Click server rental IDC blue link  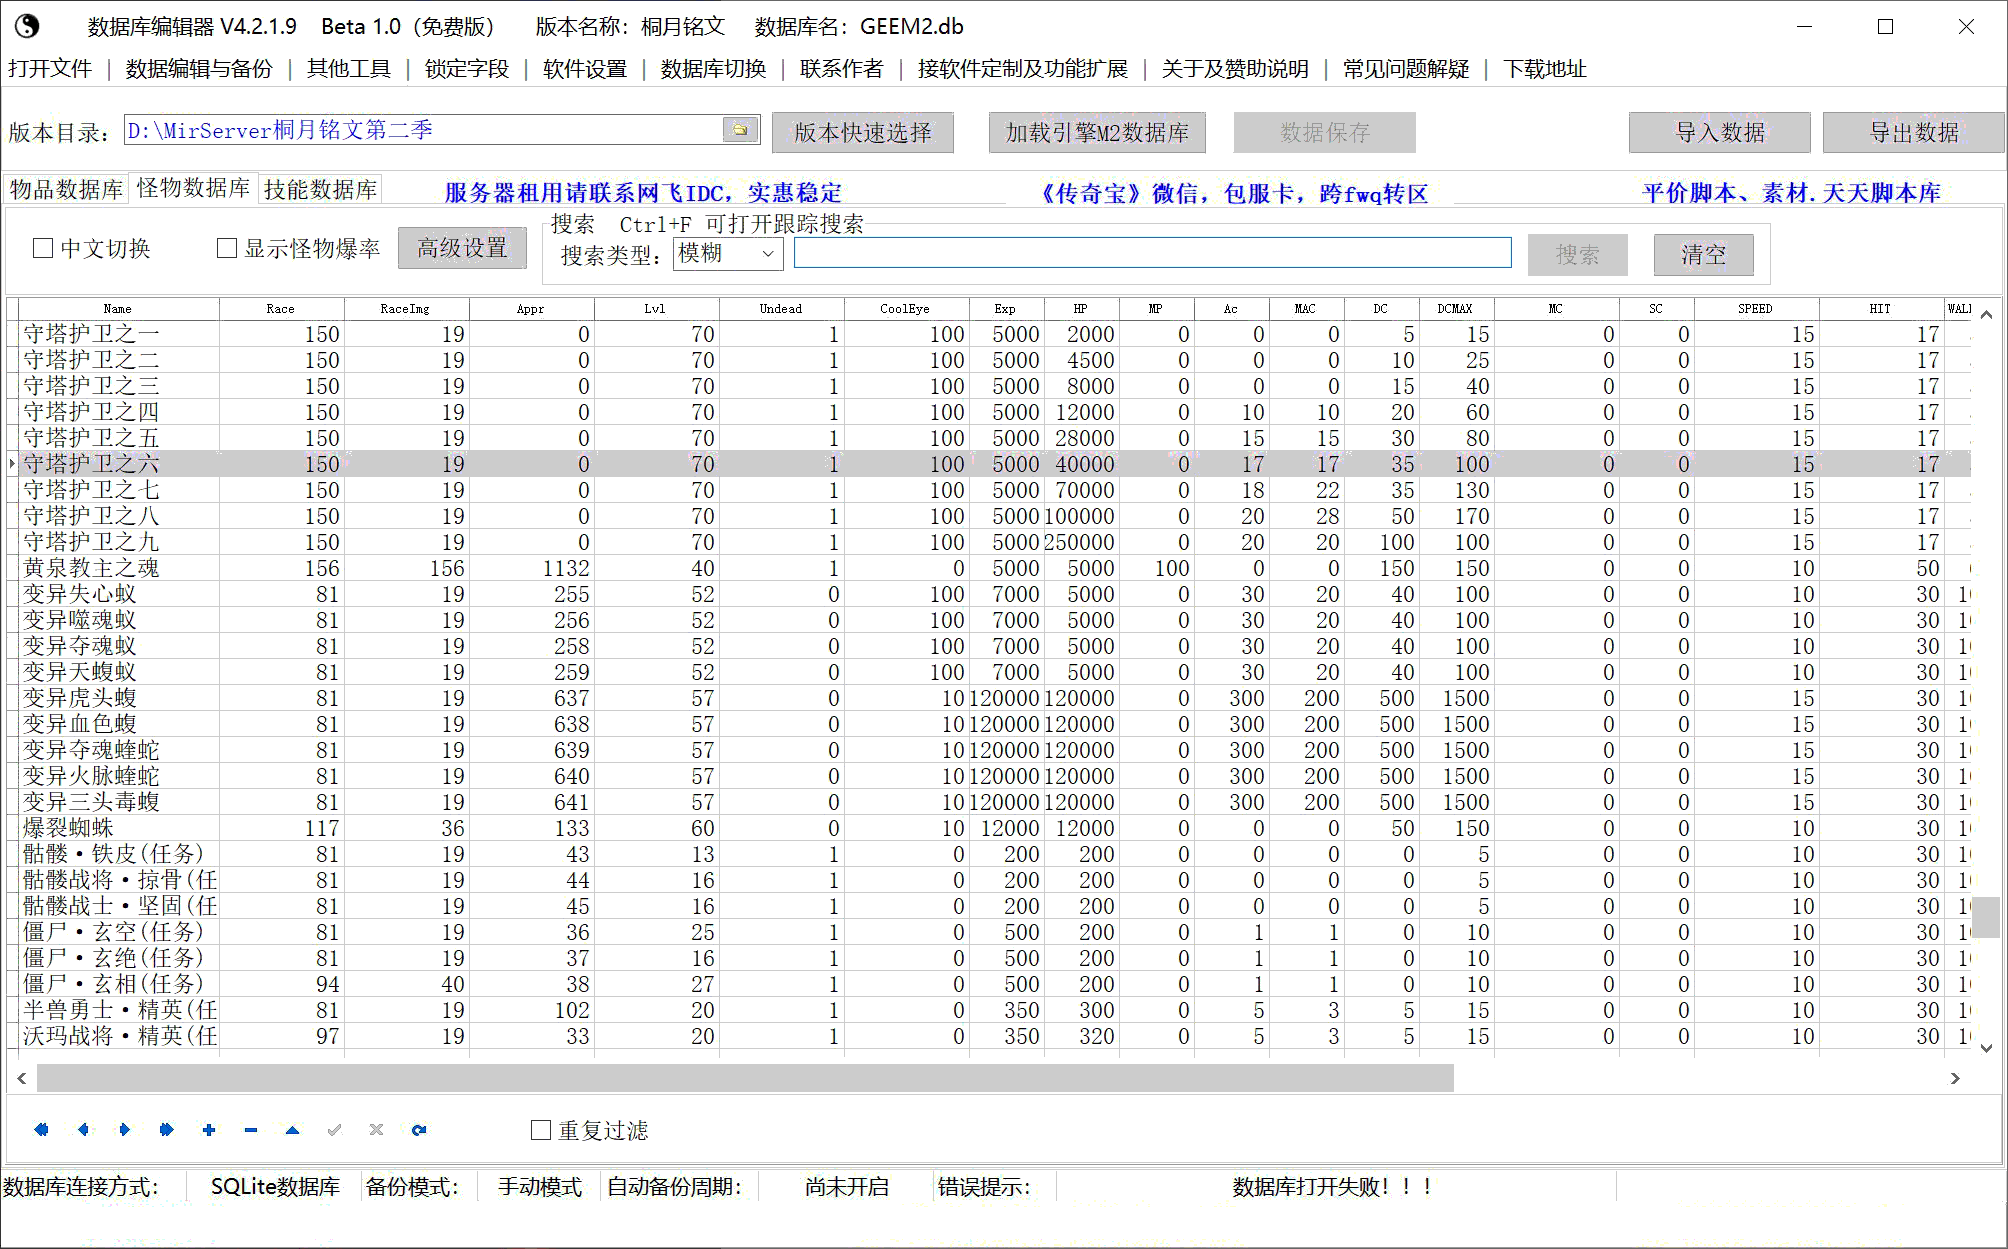[x=643, y=193]
